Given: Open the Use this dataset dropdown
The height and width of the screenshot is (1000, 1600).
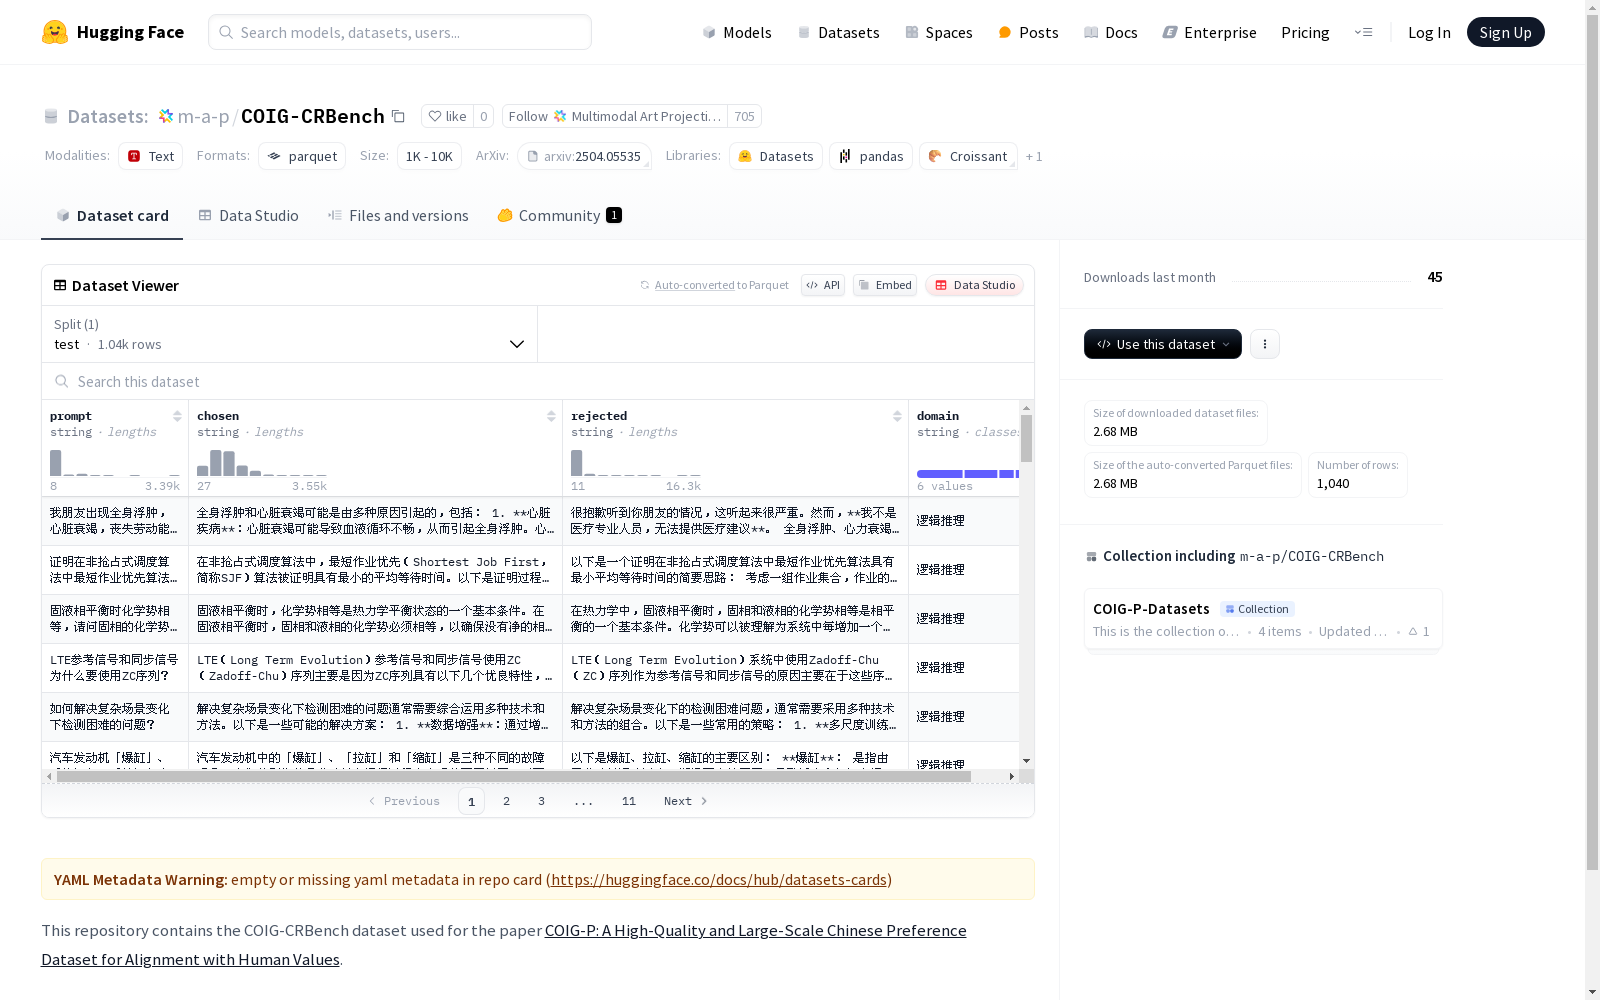Looking at the screenshot, I should (1163, 344).
